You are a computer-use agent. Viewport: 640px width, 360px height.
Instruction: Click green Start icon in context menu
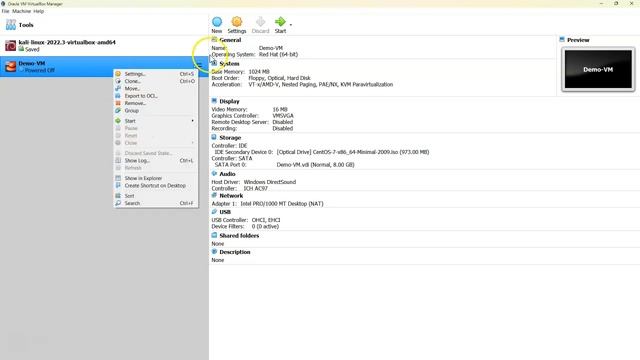[118, 121]
